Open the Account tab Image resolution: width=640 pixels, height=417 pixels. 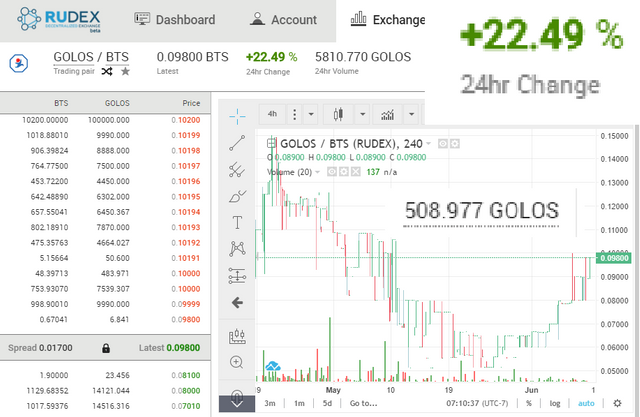(283, 19)
